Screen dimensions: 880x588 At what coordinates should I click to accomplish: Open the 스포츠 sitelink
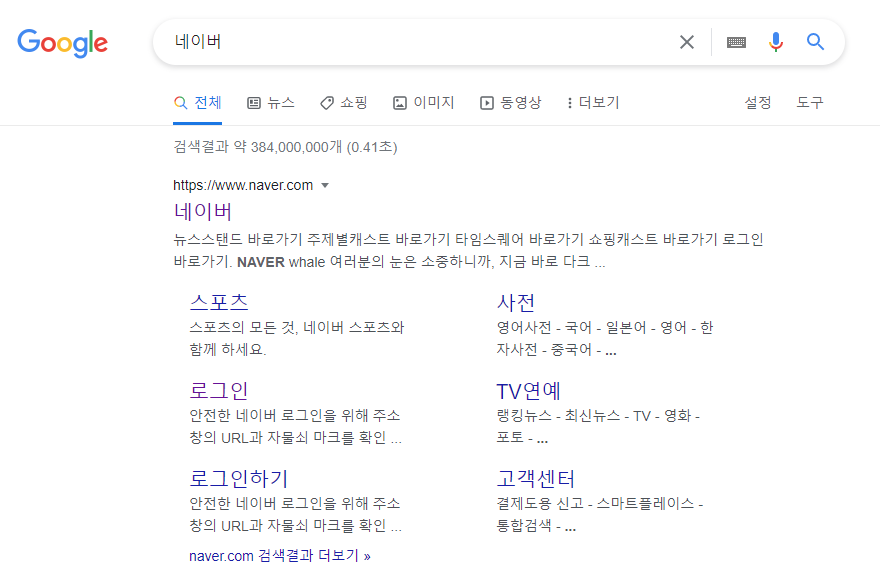point(219,302)
